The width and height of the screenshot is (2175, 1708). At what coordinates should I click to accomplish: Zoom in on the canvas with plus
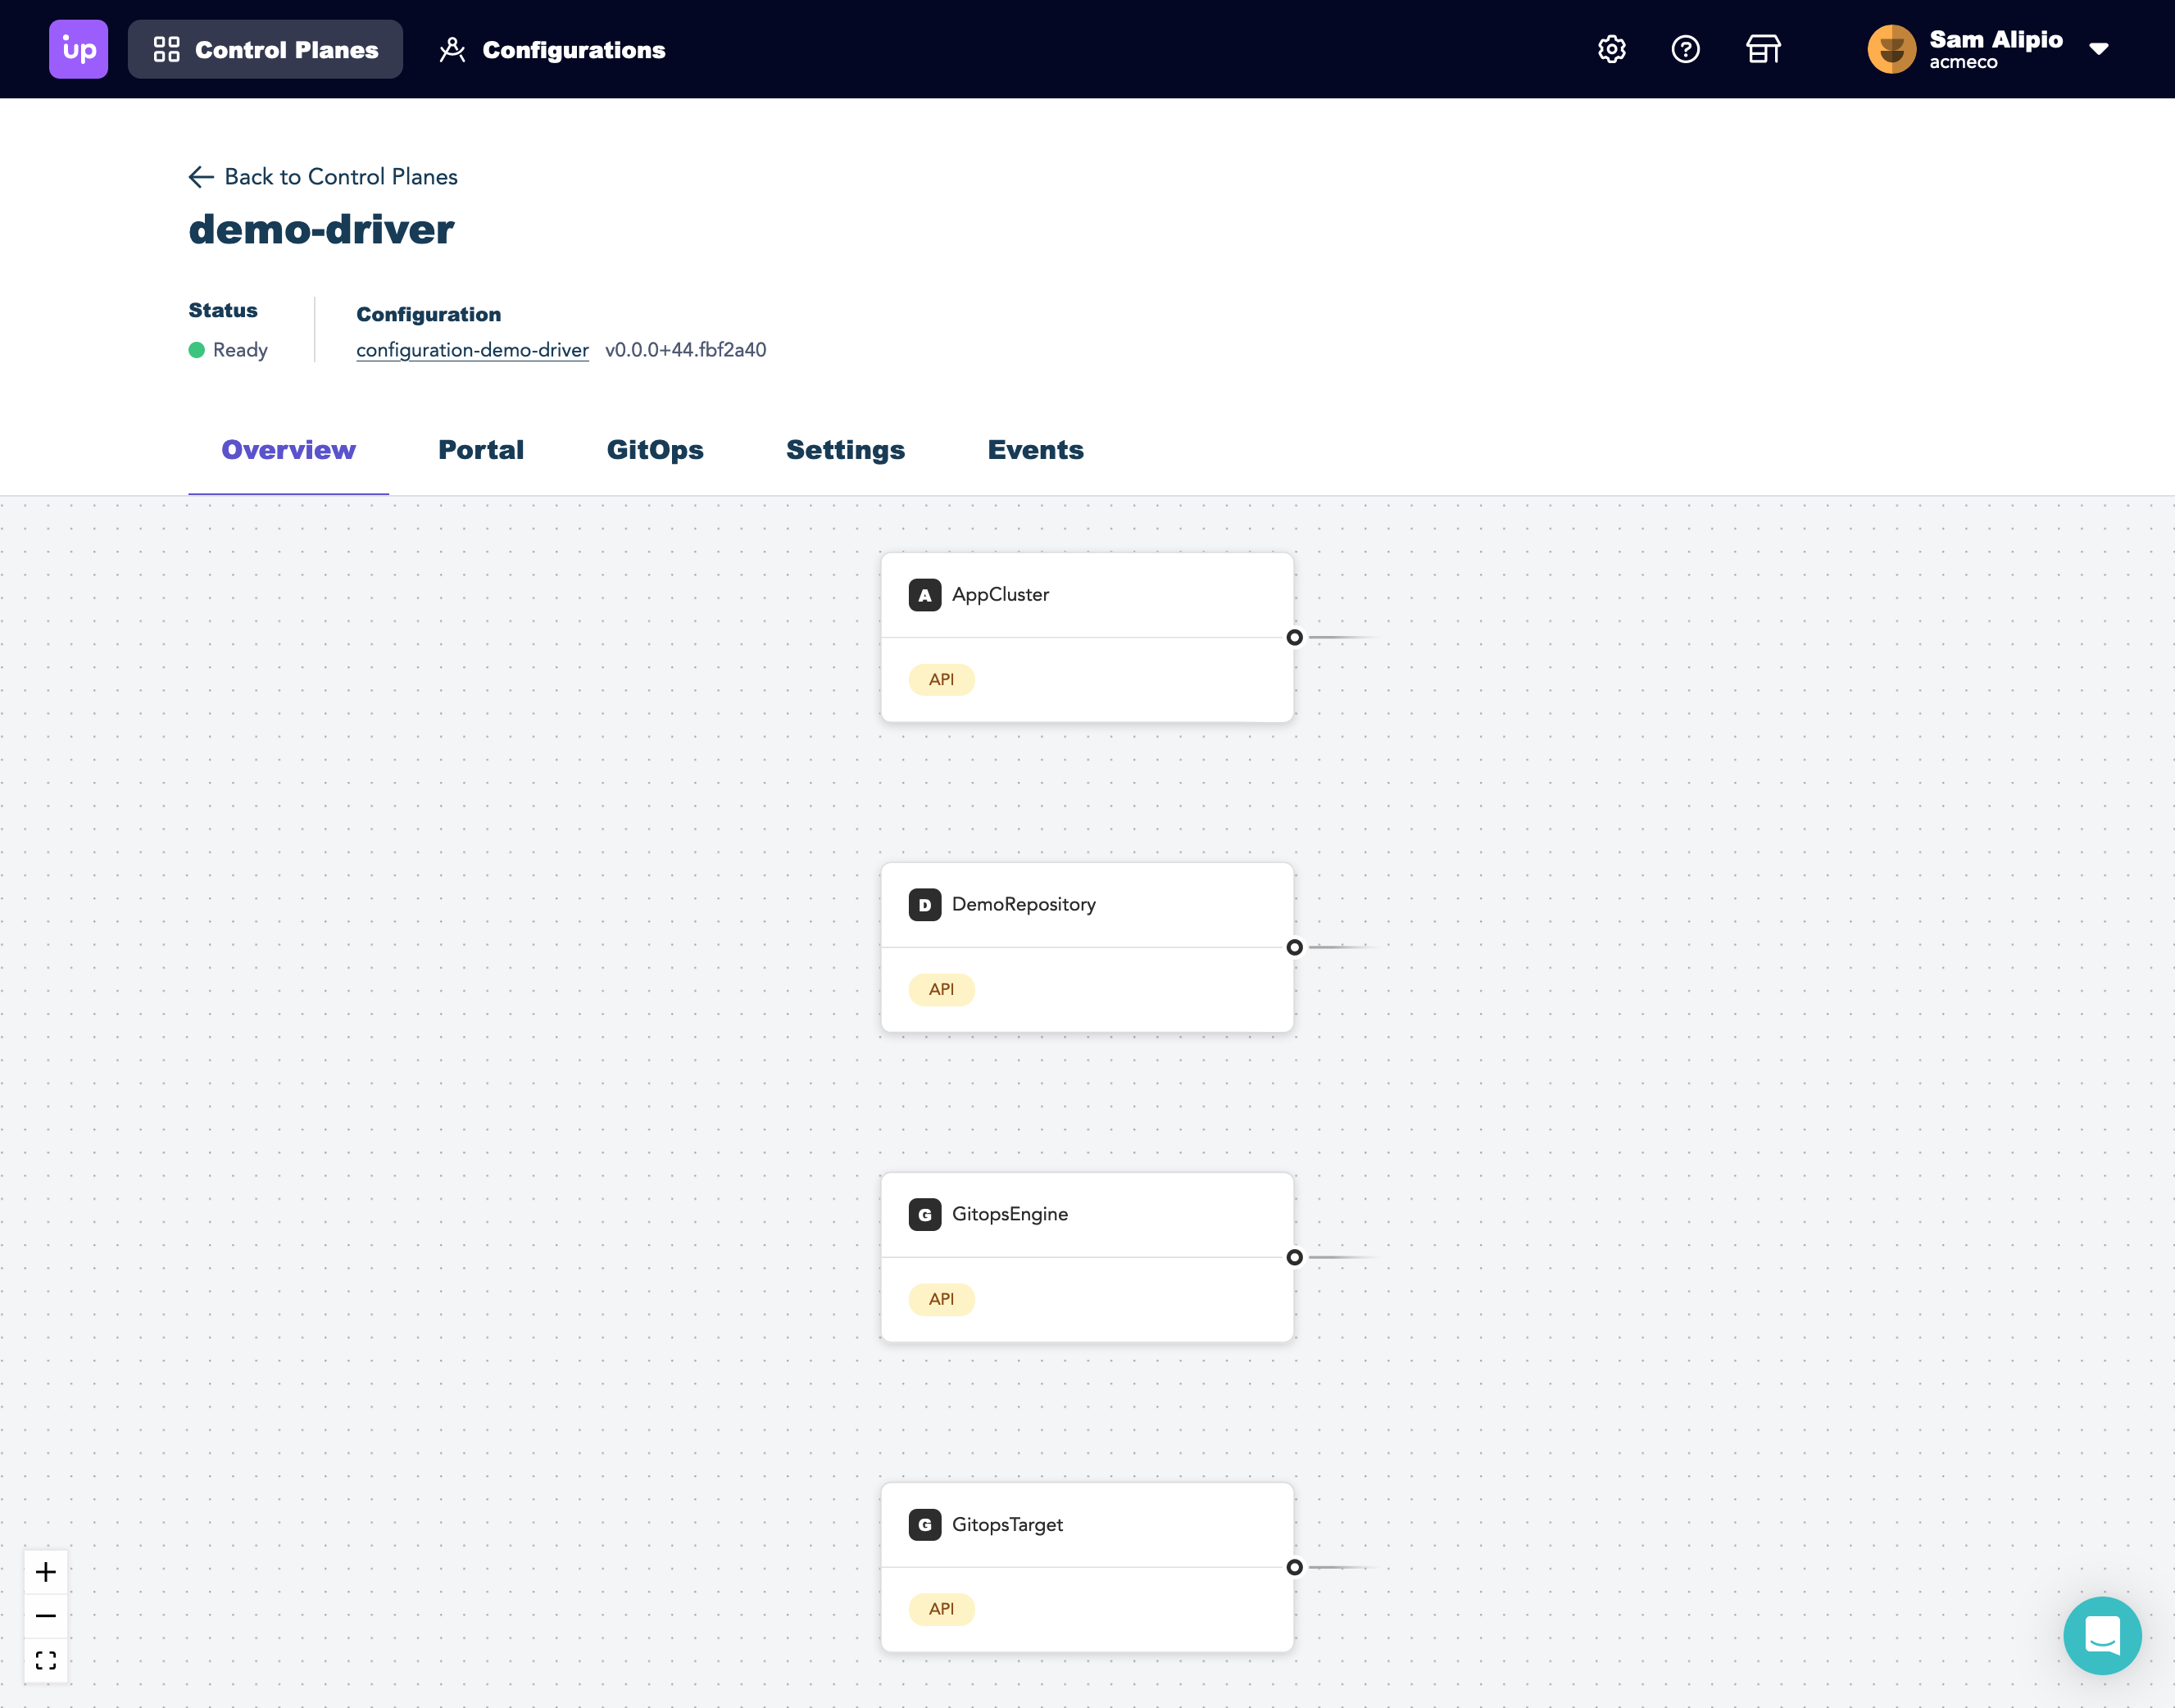click(x=46, y=1572)
